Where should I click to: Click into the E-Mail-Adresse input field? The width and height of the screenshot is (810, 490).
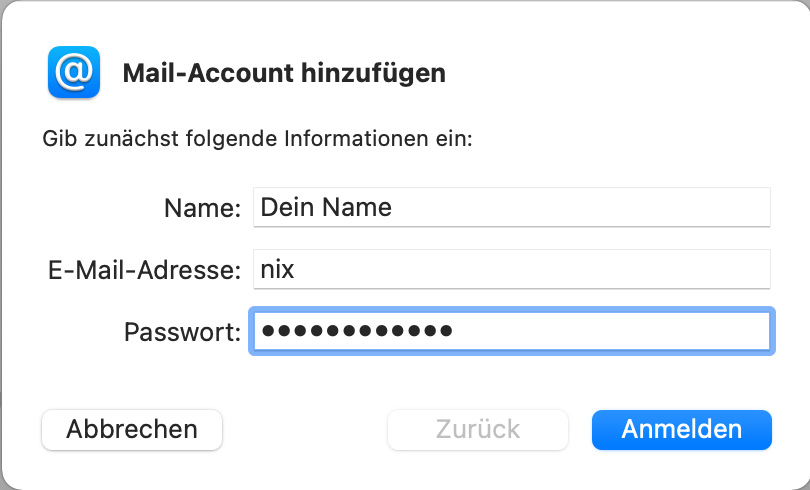tap(511, 269)
